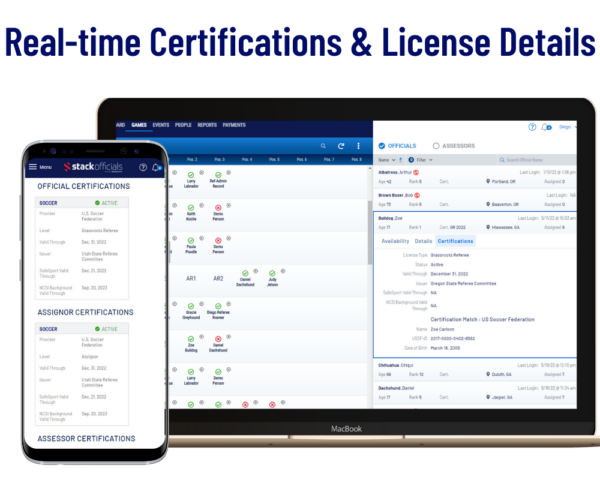Image resolution: width=600 pixels, height=480 pixels.
Task: Open the three-dot more options menu
Action: (359, 145)
